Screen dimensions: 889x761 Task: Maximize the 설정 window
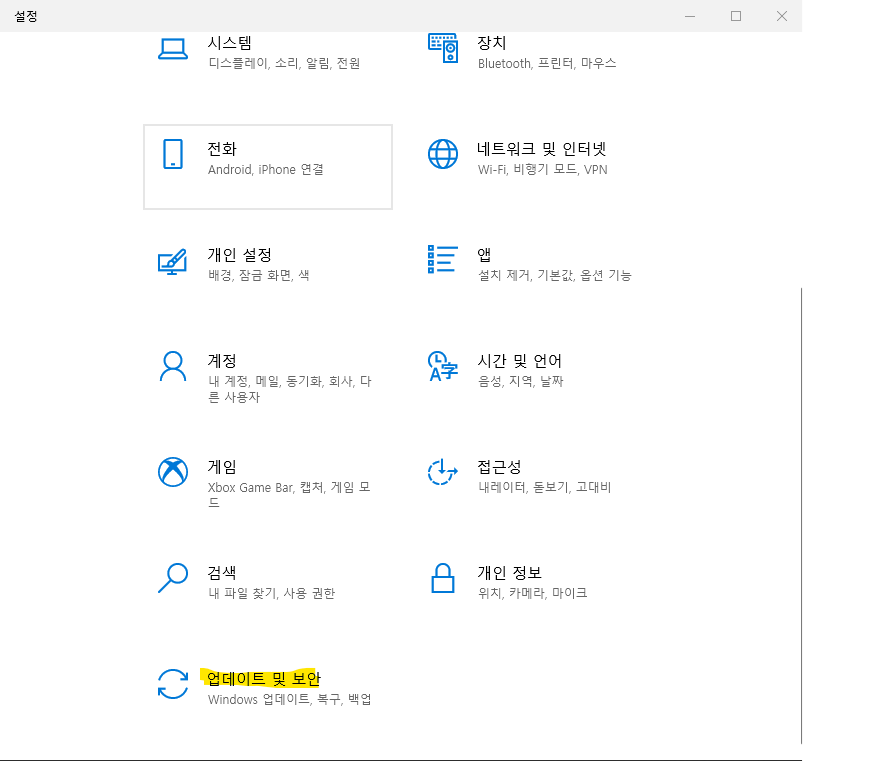736,16
